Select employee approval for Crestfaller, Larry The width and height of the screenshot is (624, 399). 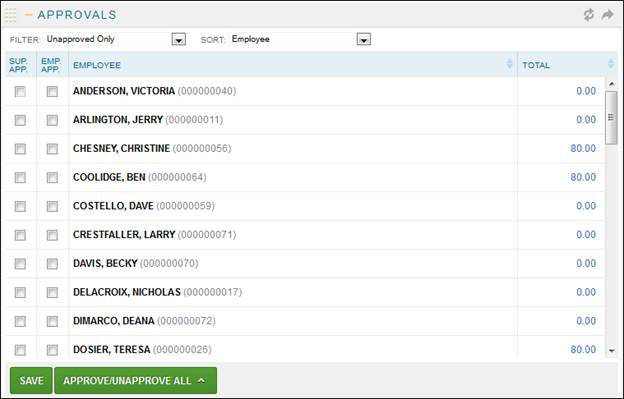(52, 235)
